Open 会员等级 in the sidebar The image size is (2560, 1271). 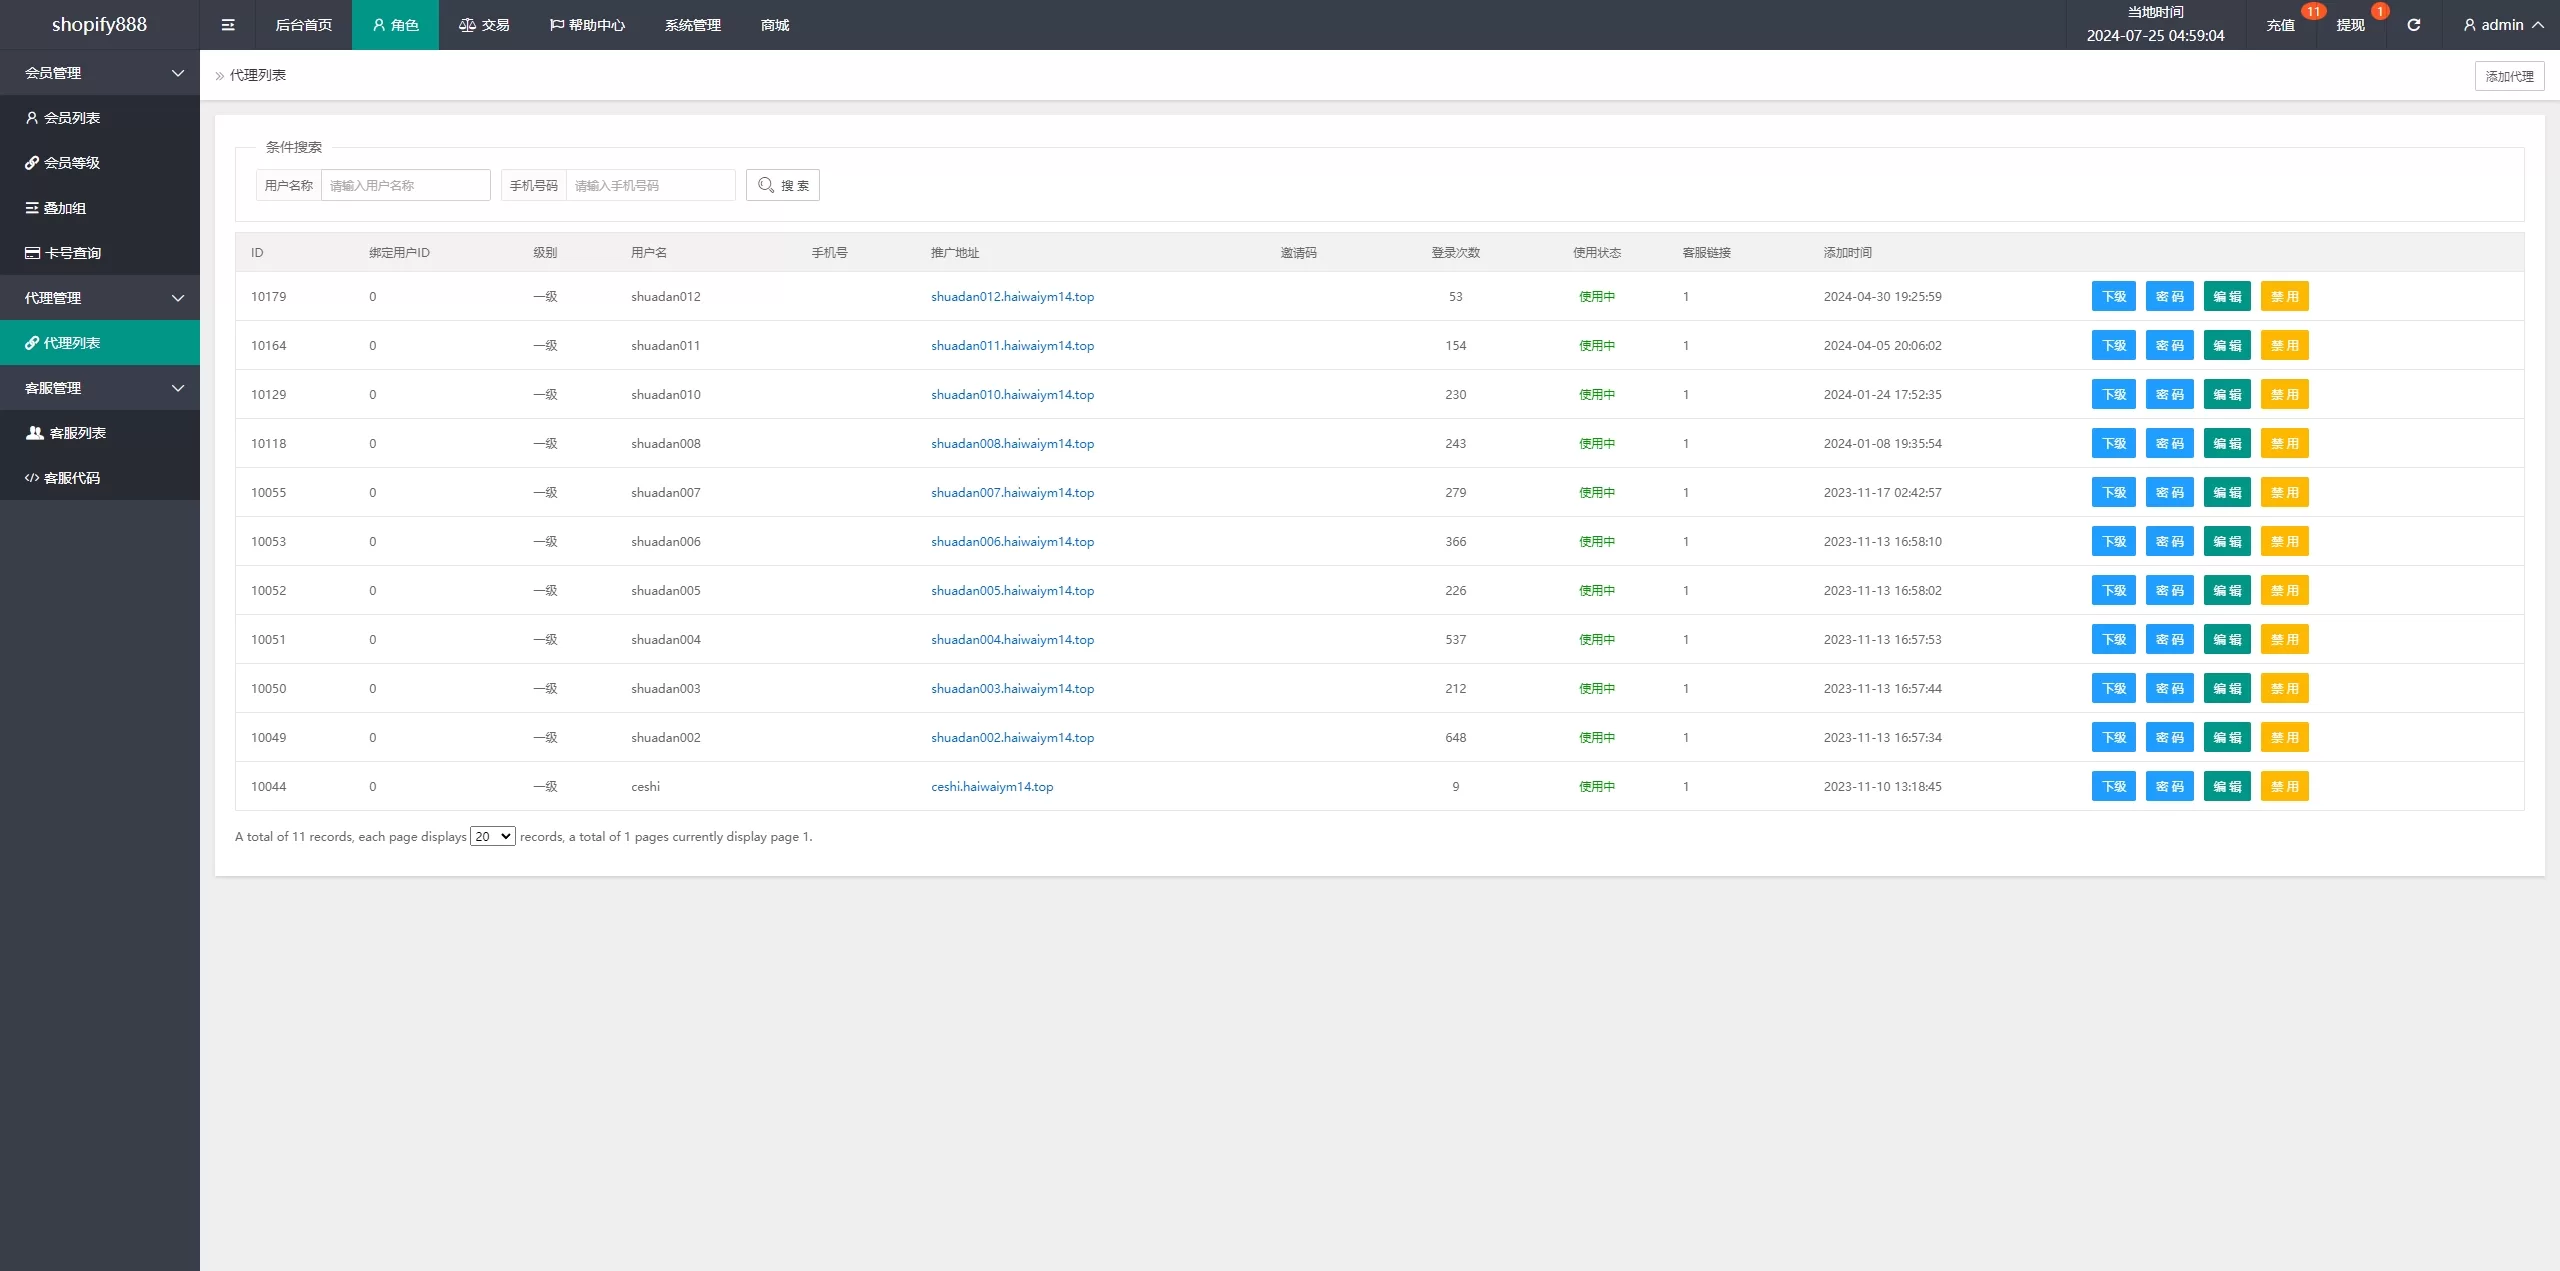point(72,163)
